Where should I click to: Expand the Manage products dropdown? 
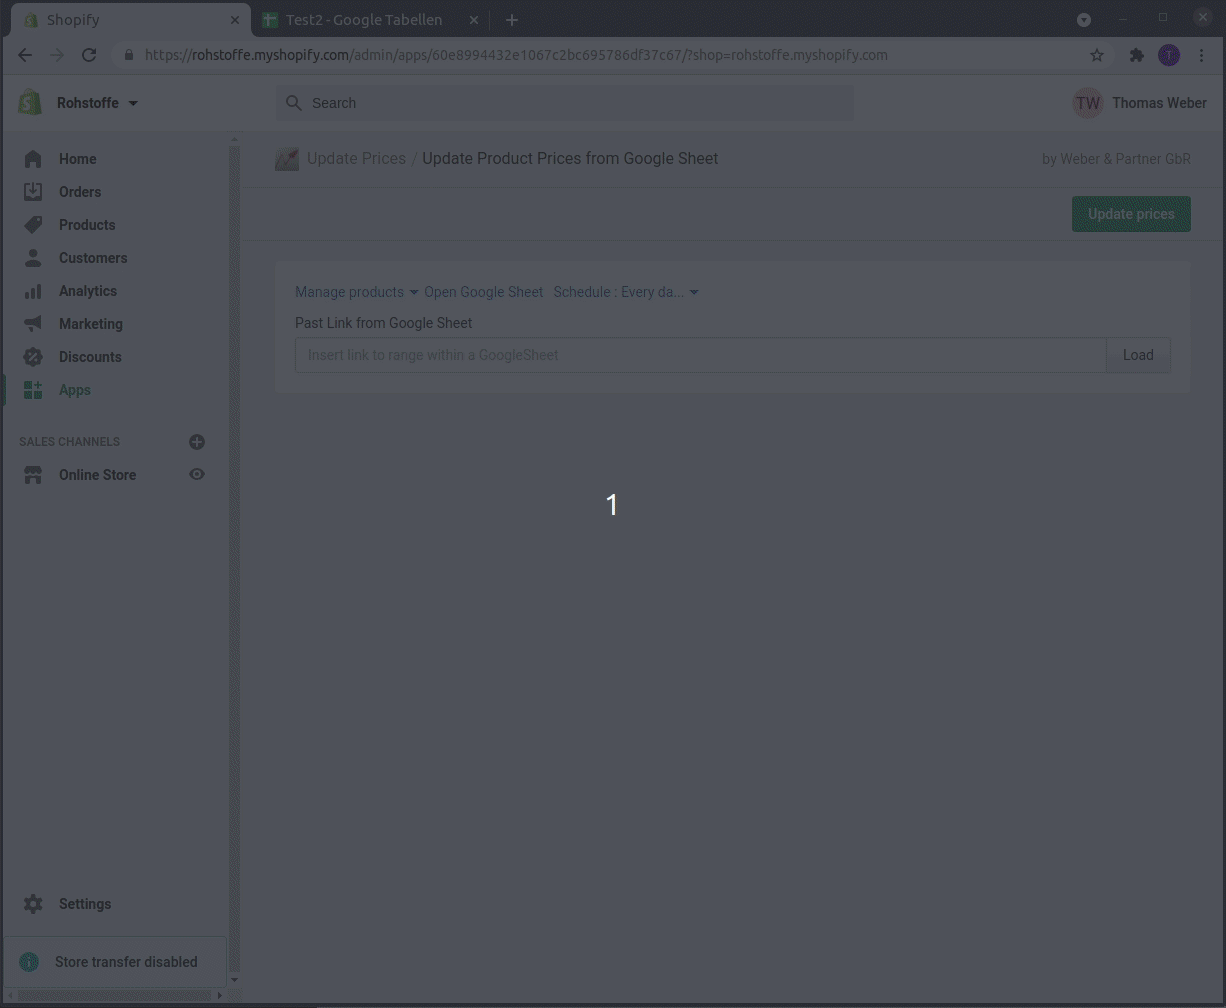(357, 292)
